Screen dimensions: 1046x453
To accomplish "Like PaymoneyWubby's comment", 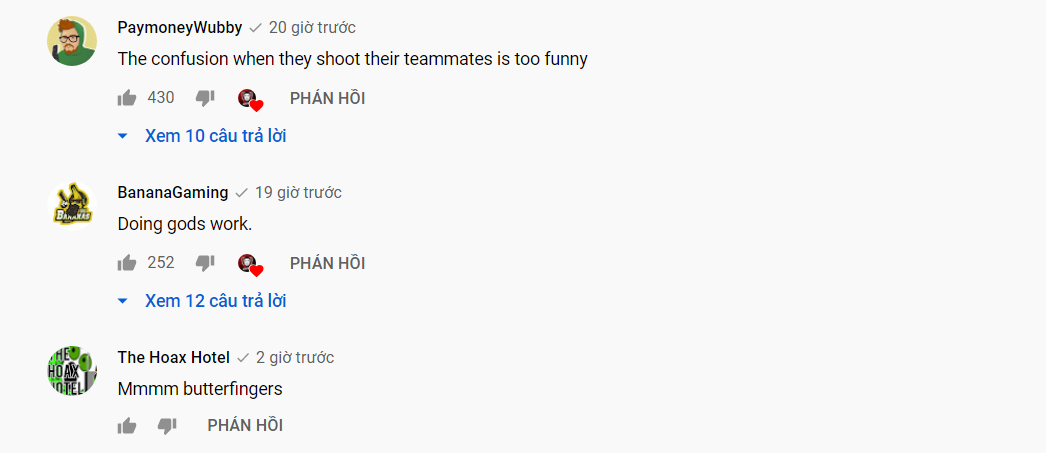I will coord(127,98).
